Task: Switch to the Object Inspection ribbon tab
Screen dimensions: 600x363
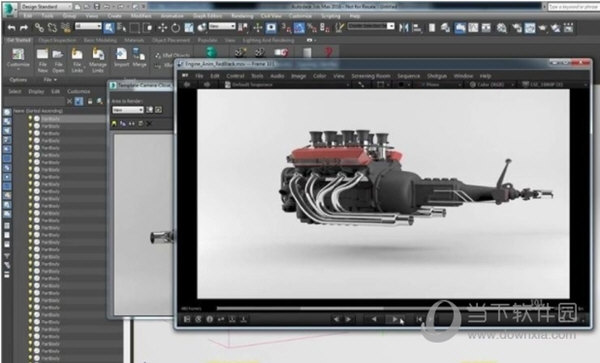Action: click(57, 40)
